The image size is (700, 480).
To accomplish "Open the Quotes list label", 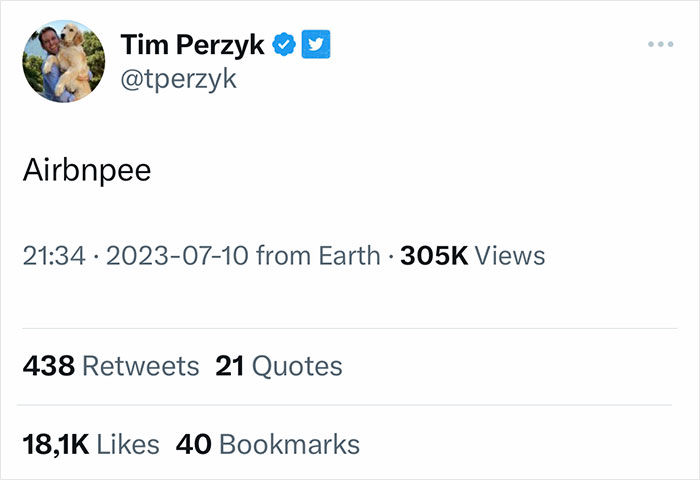I will coord(297,367).
